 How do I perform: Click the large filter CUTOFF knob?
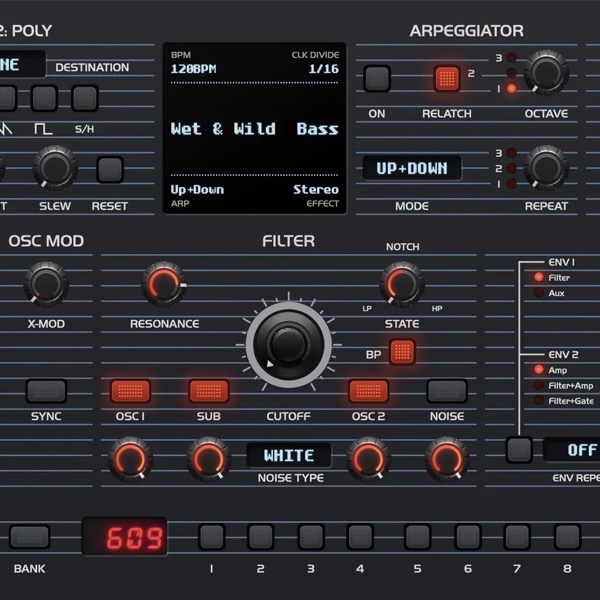[x=288, y=344]
